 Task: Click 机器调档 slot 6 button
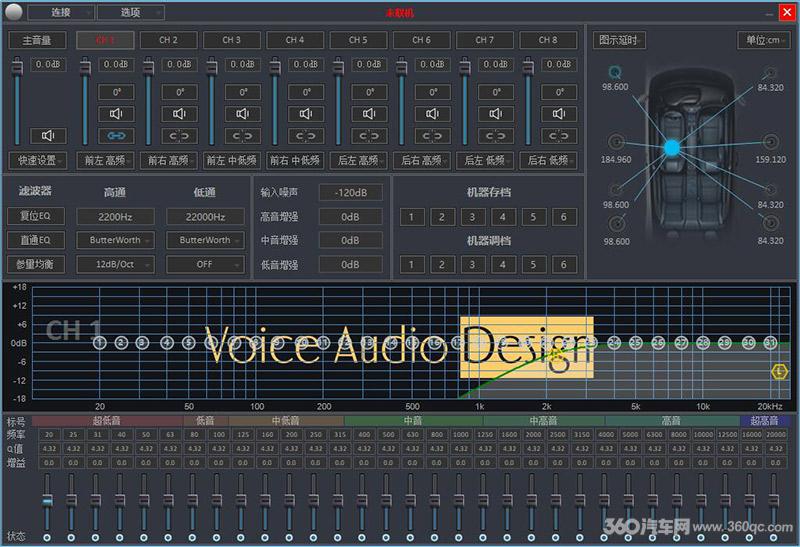564,265
